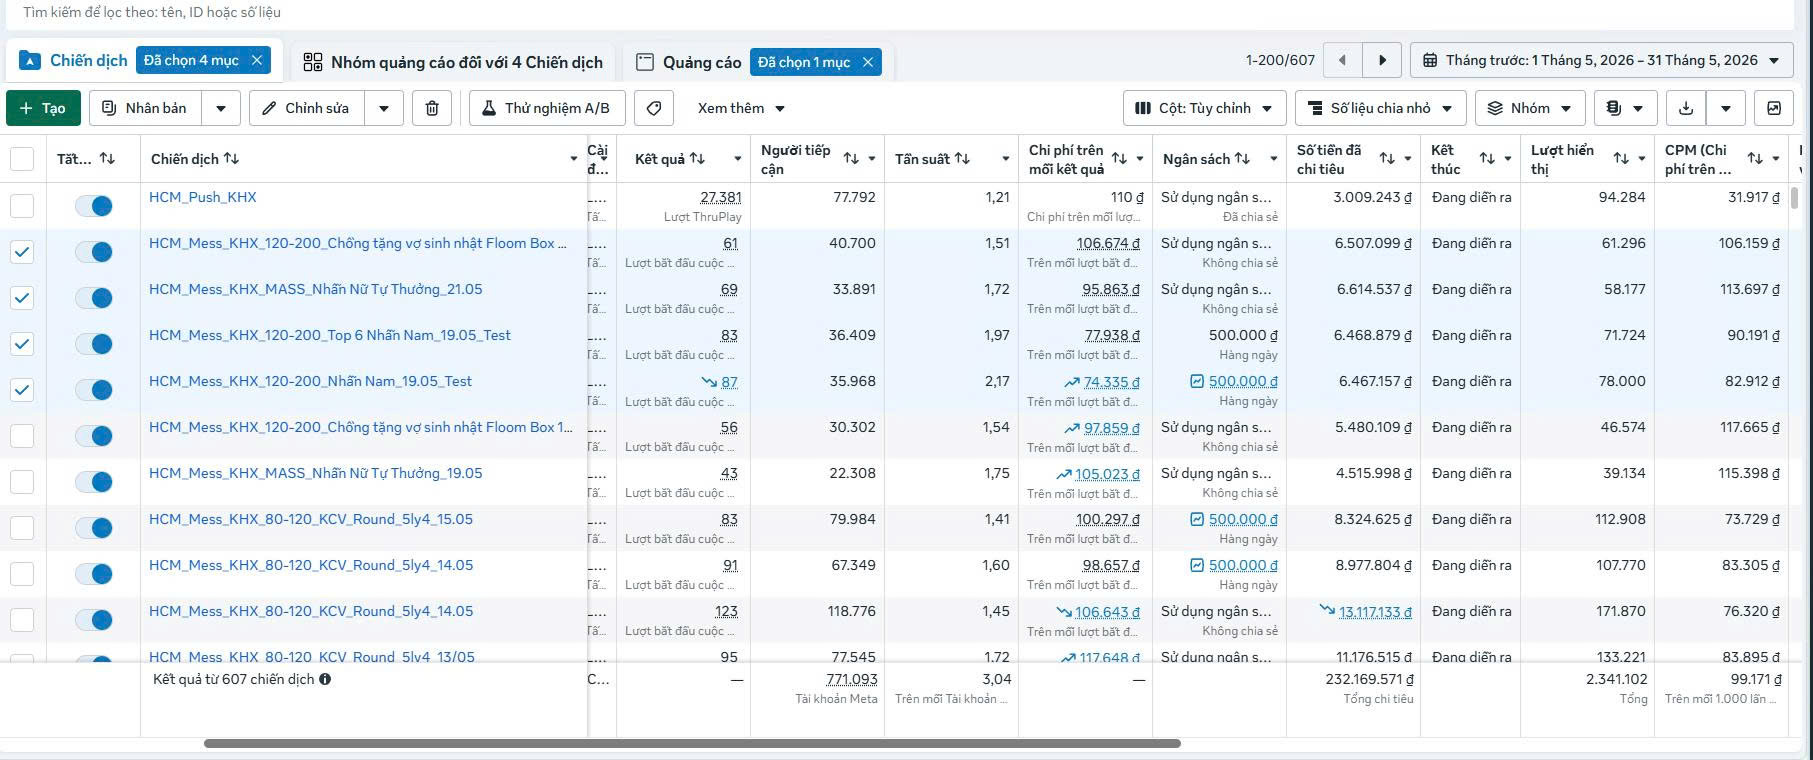Viewport: 1813px width, 760px height.
Task: Open the charts view icon at far right
Action: click(1774, 108)
